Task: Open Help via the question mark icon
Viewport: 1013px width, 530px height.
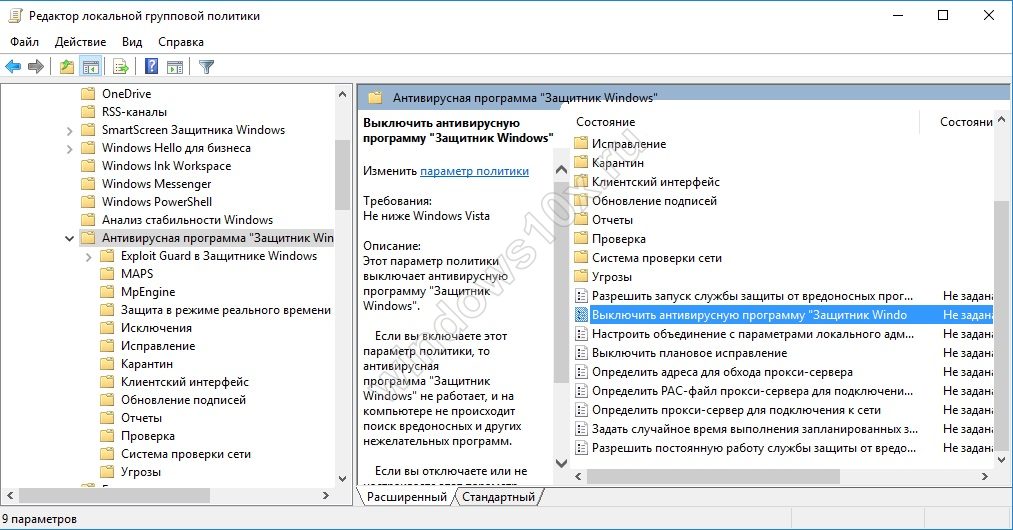Action: pyautogui.click(x=151, y=67)
